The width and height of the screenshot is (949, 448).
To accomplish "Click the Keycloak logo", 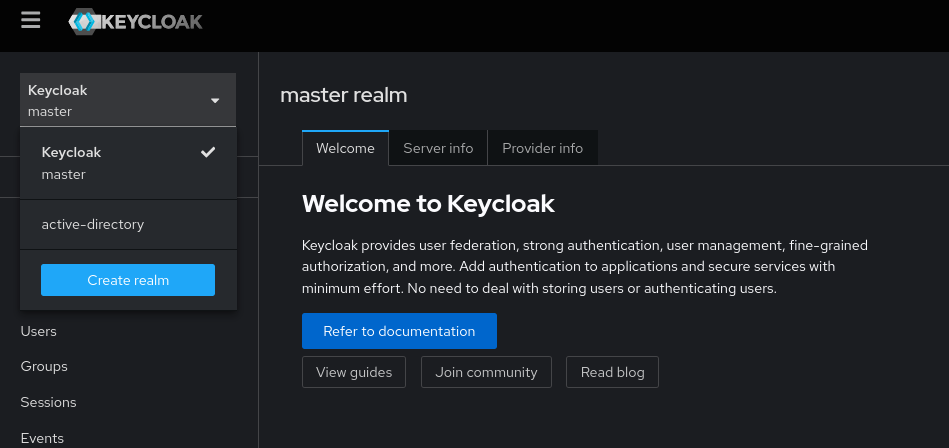I will (135, 22).
